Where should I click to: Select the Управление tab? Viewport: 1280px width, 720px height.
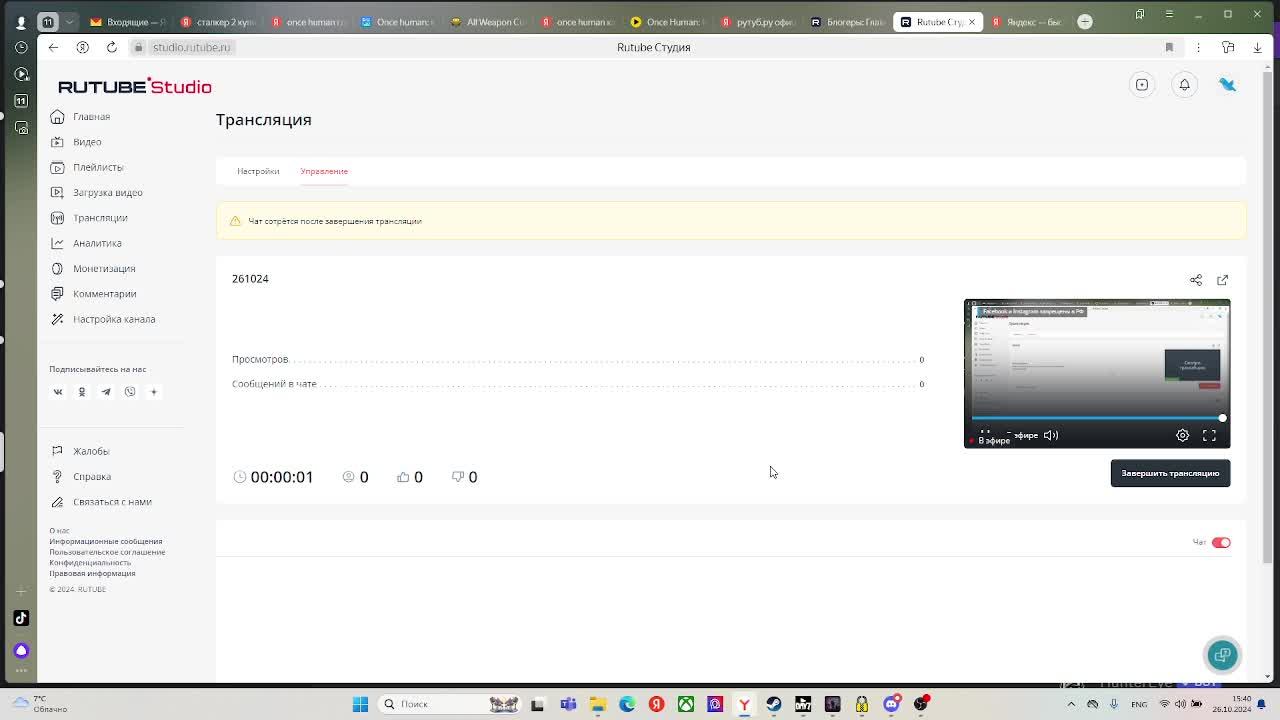[324, 171]
